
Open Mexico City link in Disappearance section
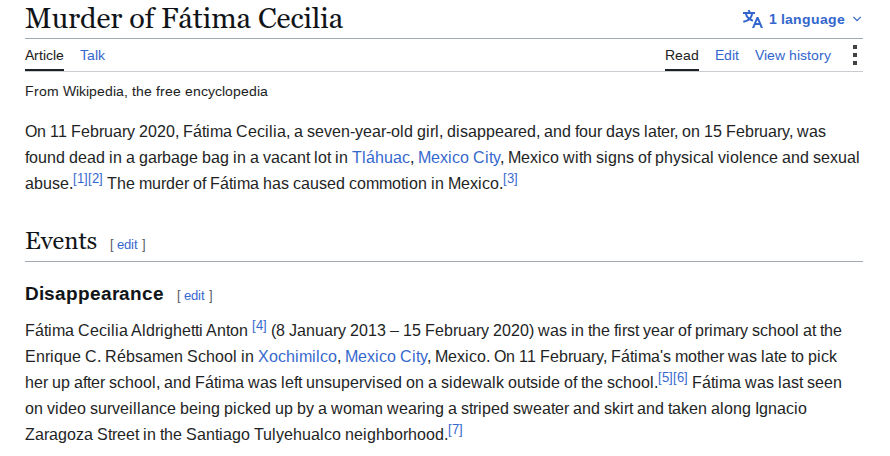(x=386, y=356)
